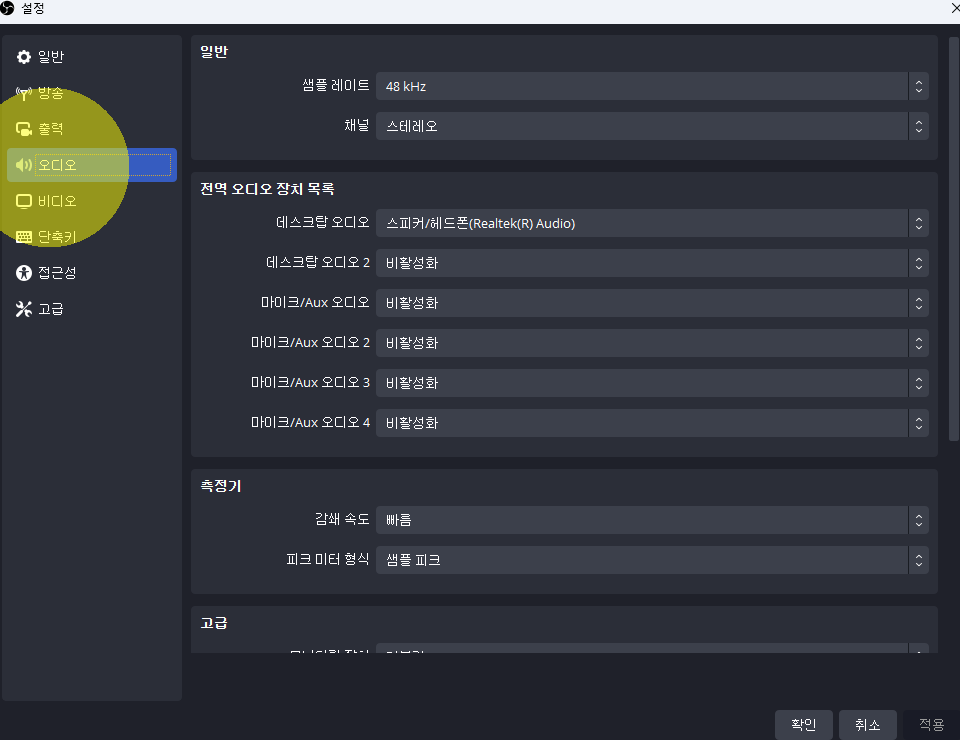Open the 비디오 settings tab
The height and width of the screenshot is (740, 960).
92,201
